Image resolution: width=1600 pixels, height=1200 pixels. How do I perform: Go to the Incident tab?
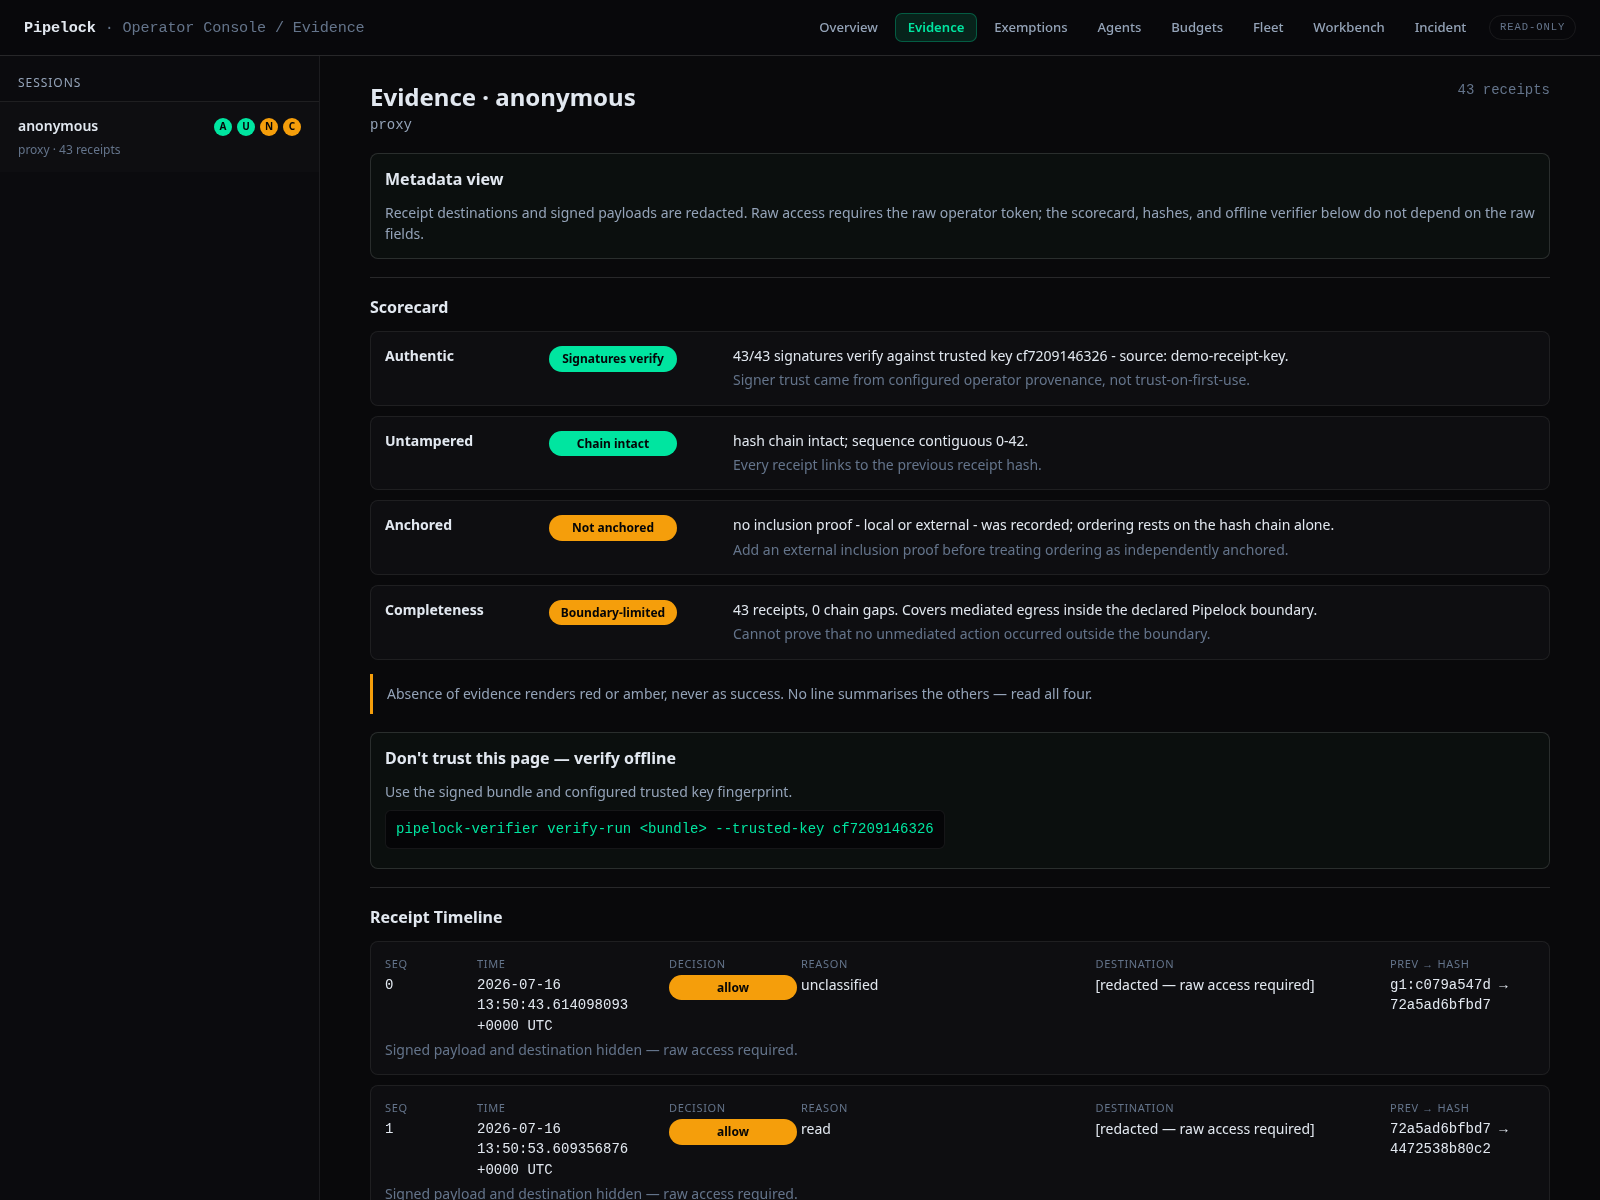click(1440, 28)
